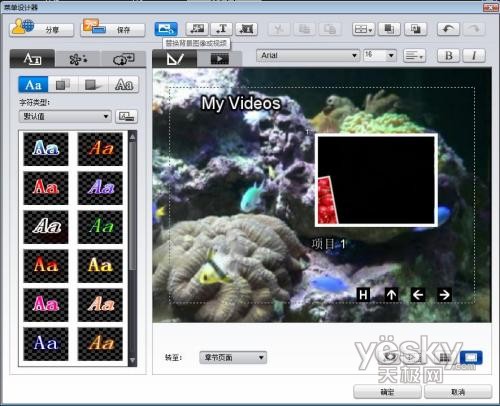Open the font size 16 dropdown

point(379,55)
